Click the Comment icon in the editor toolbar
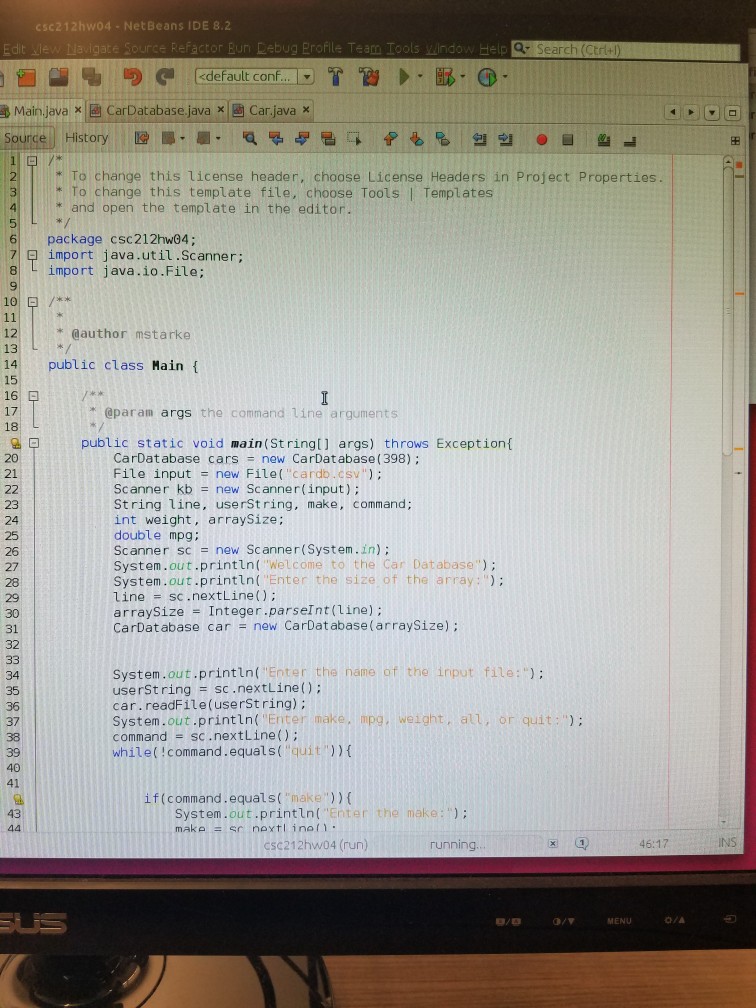 [603, 140]
